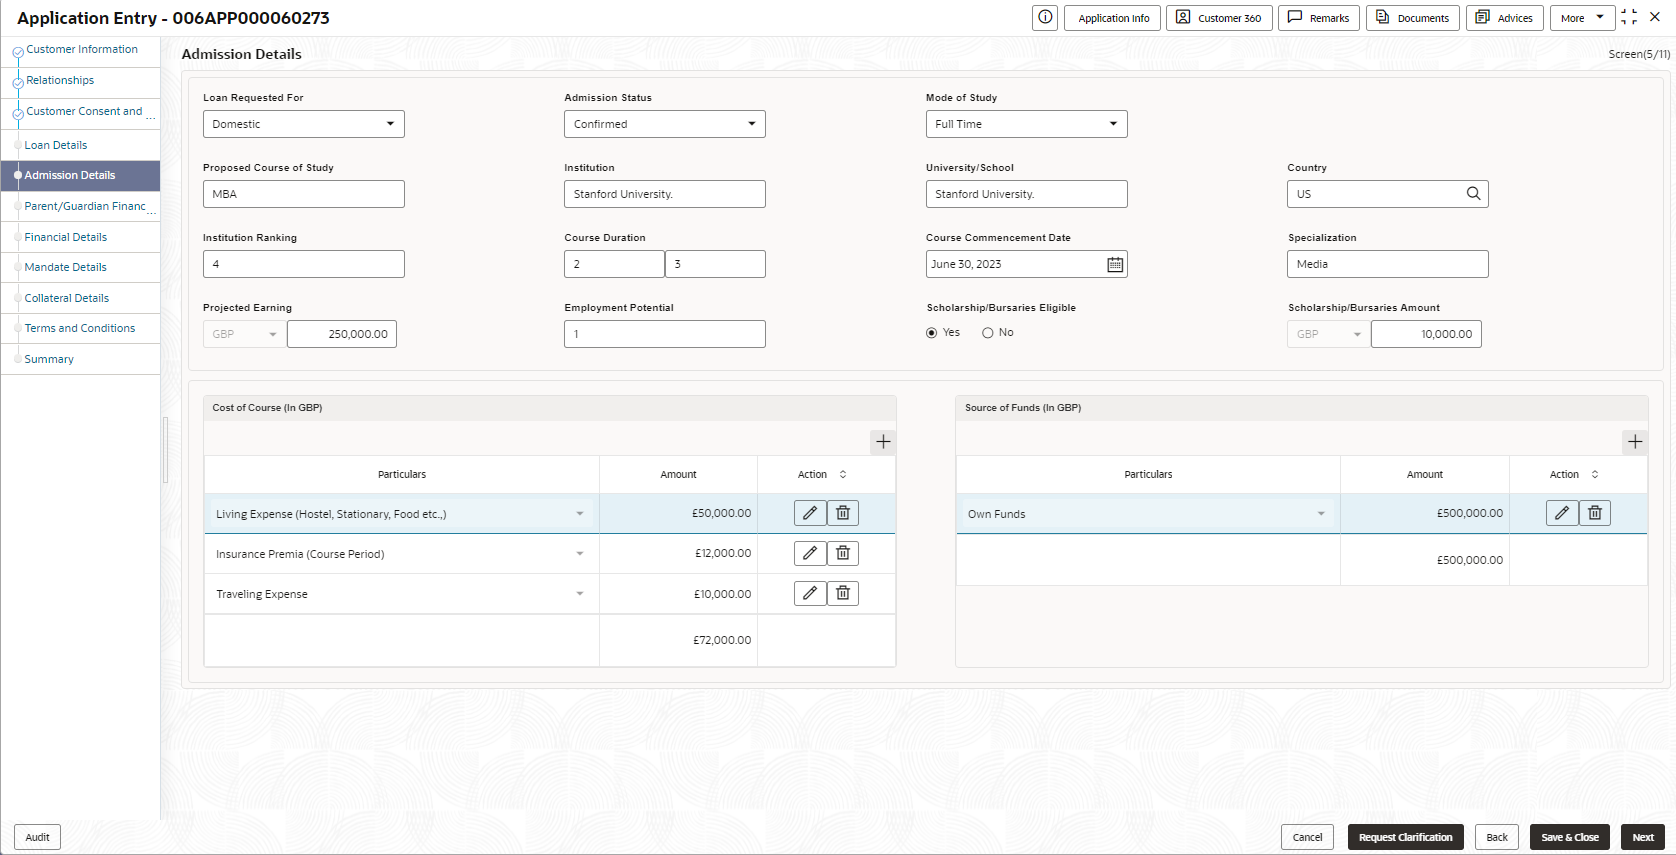Open Remarks
1676x855 pixels.
pyautogui.click(x=1319, y=18)
